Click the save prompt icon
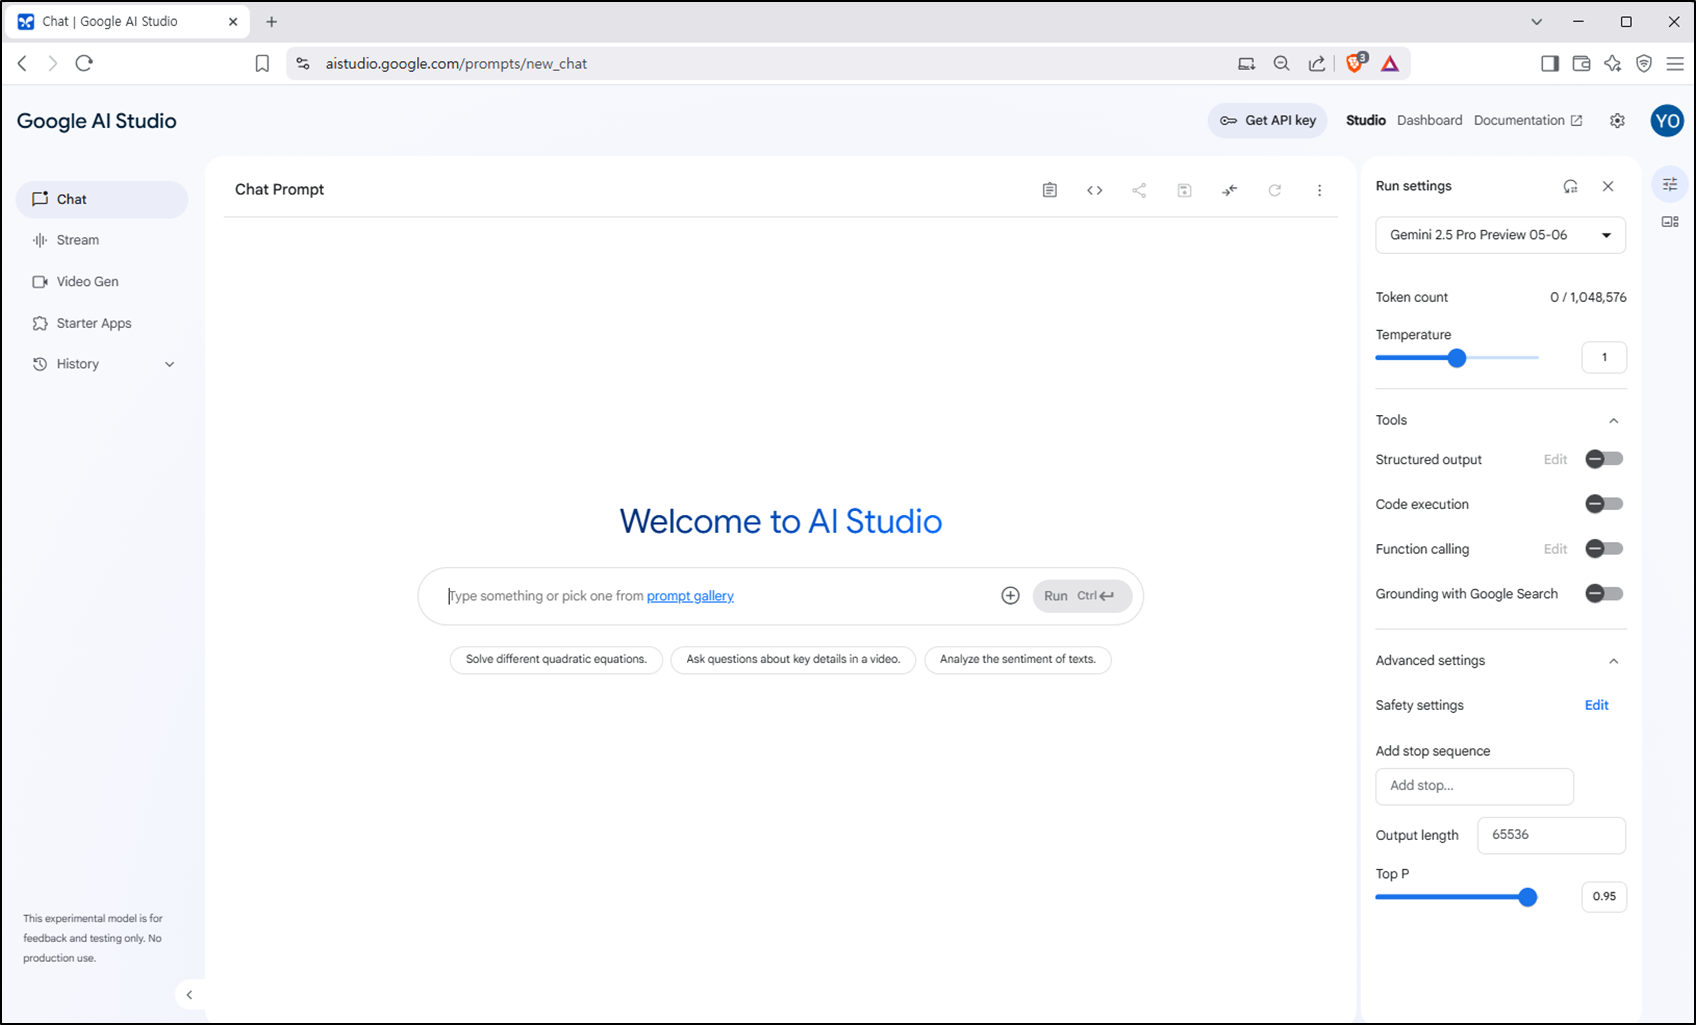Viewport: 1696px width, 1025px height. (x=1184, y=190)
